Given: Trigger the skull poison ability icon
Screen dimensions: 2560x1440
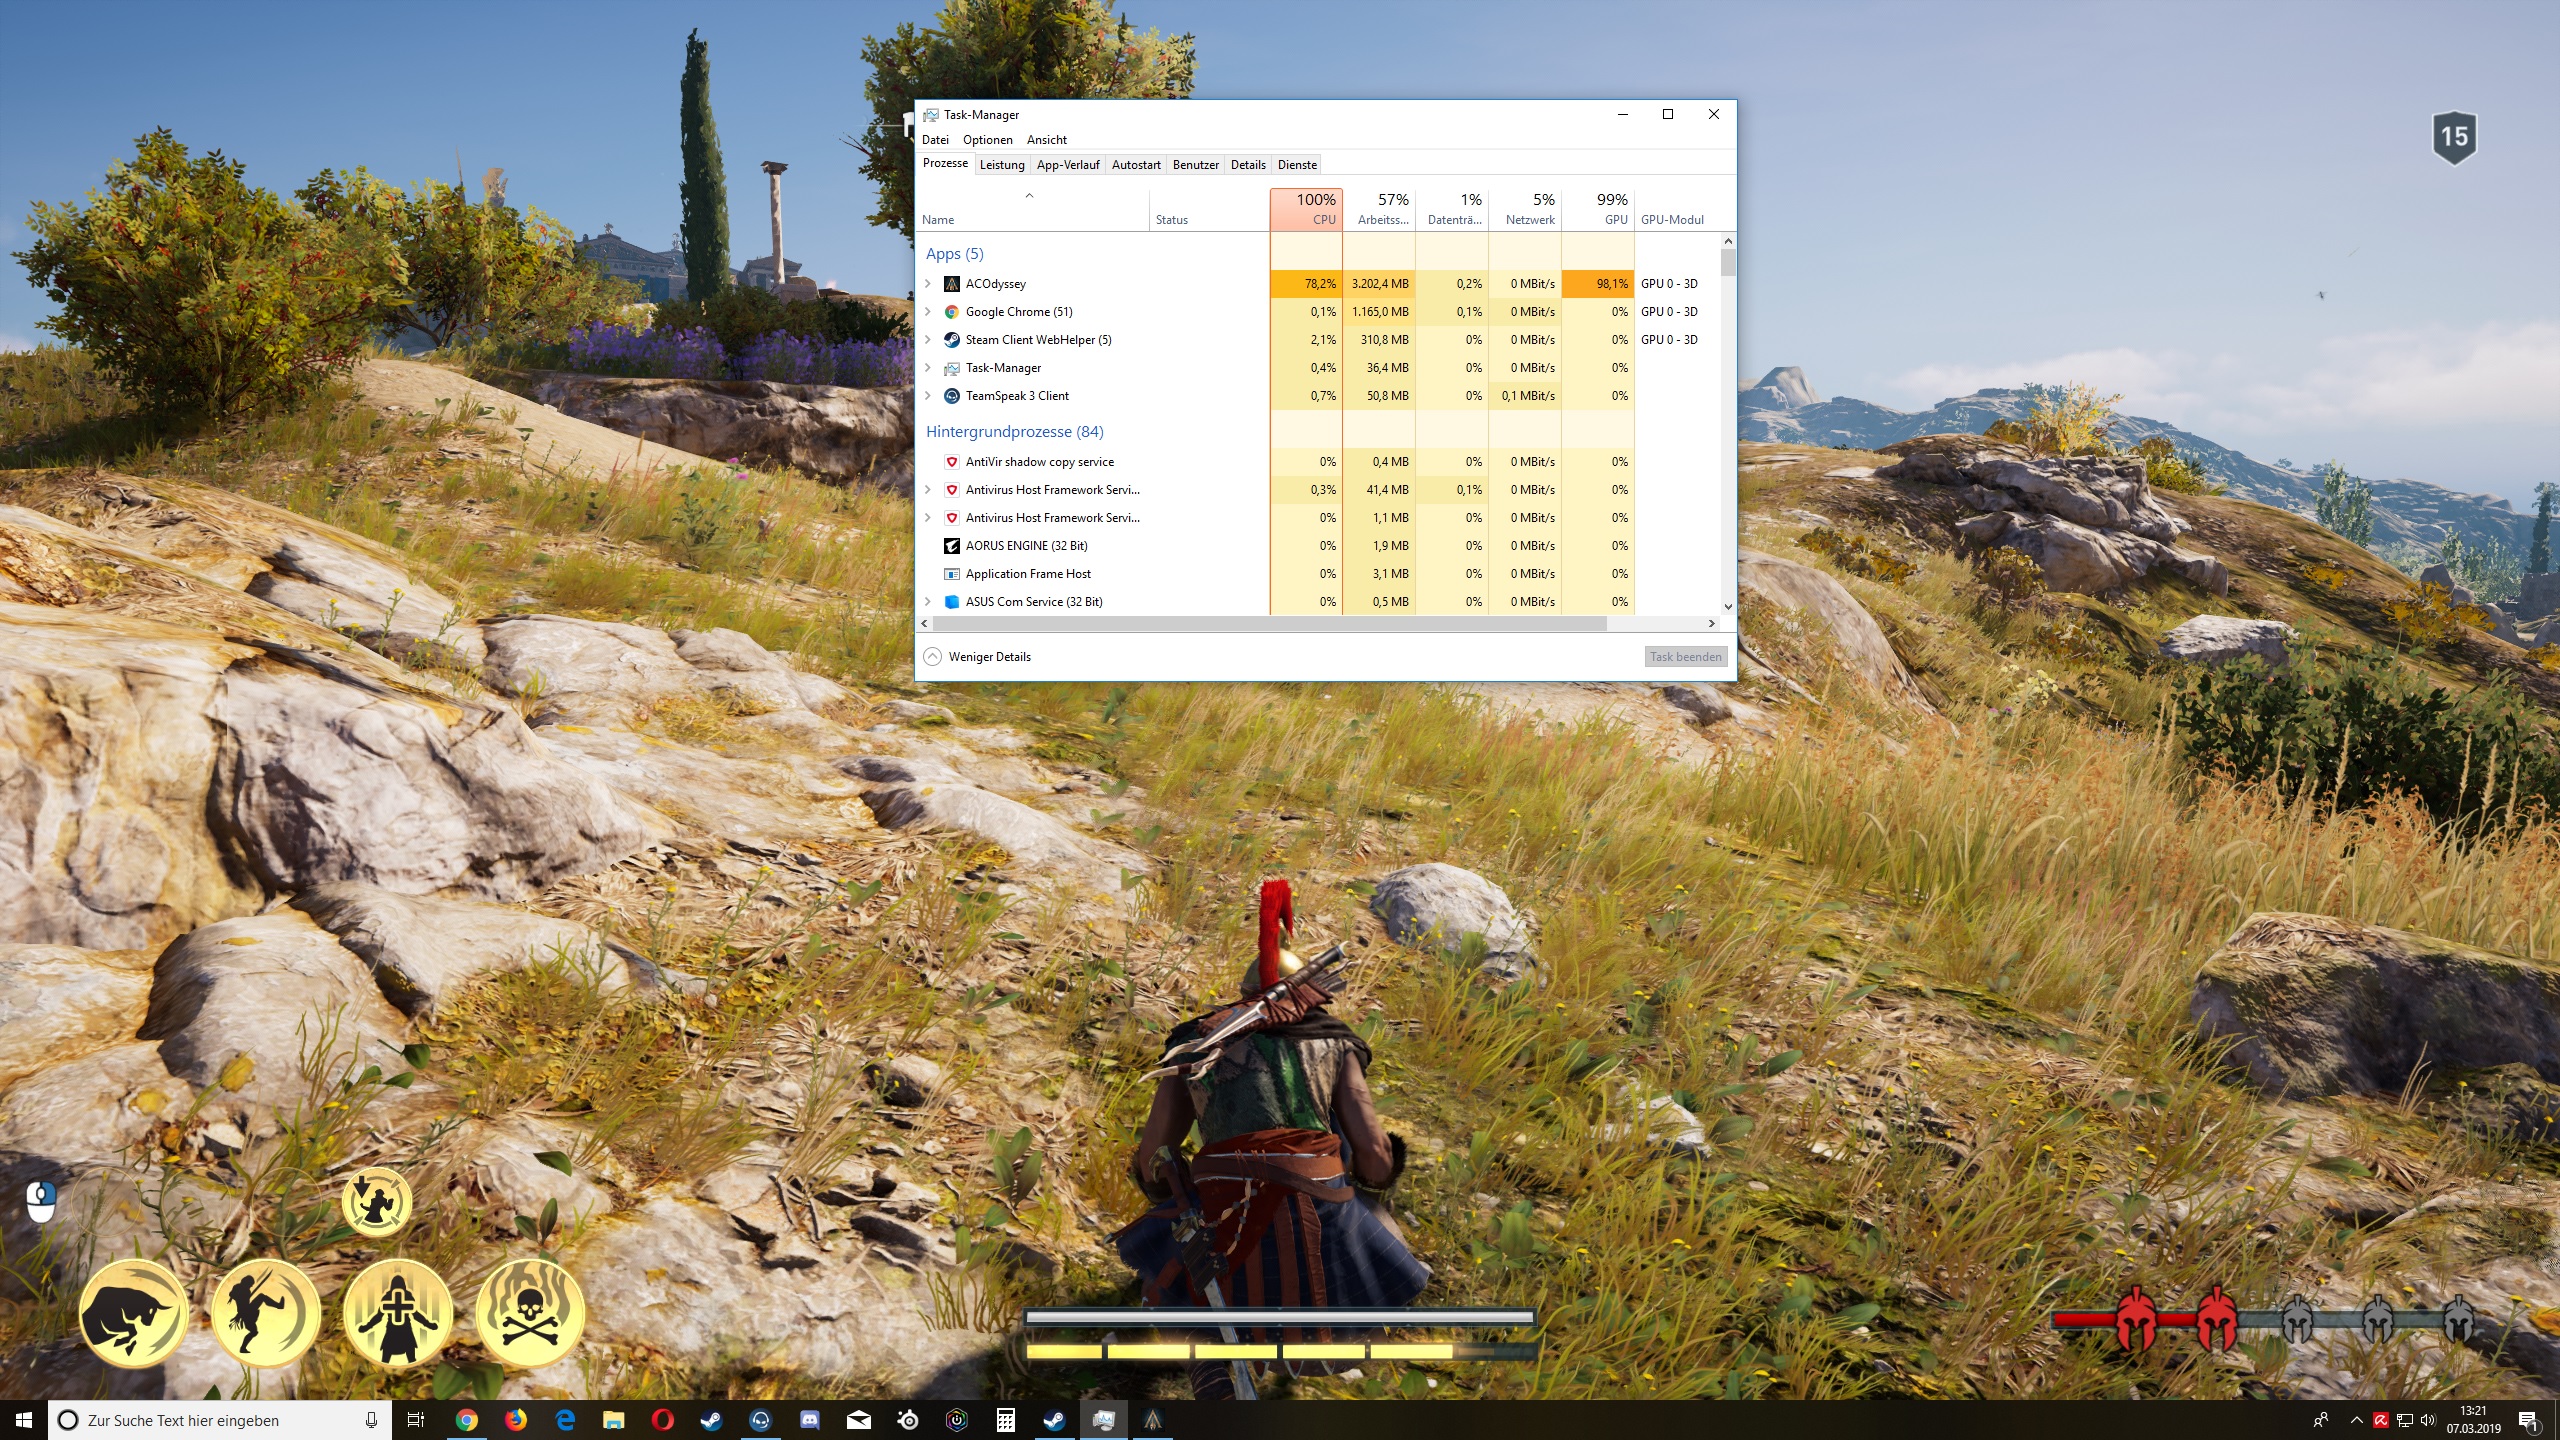Looking at the screenshot, I should 529,1313.
